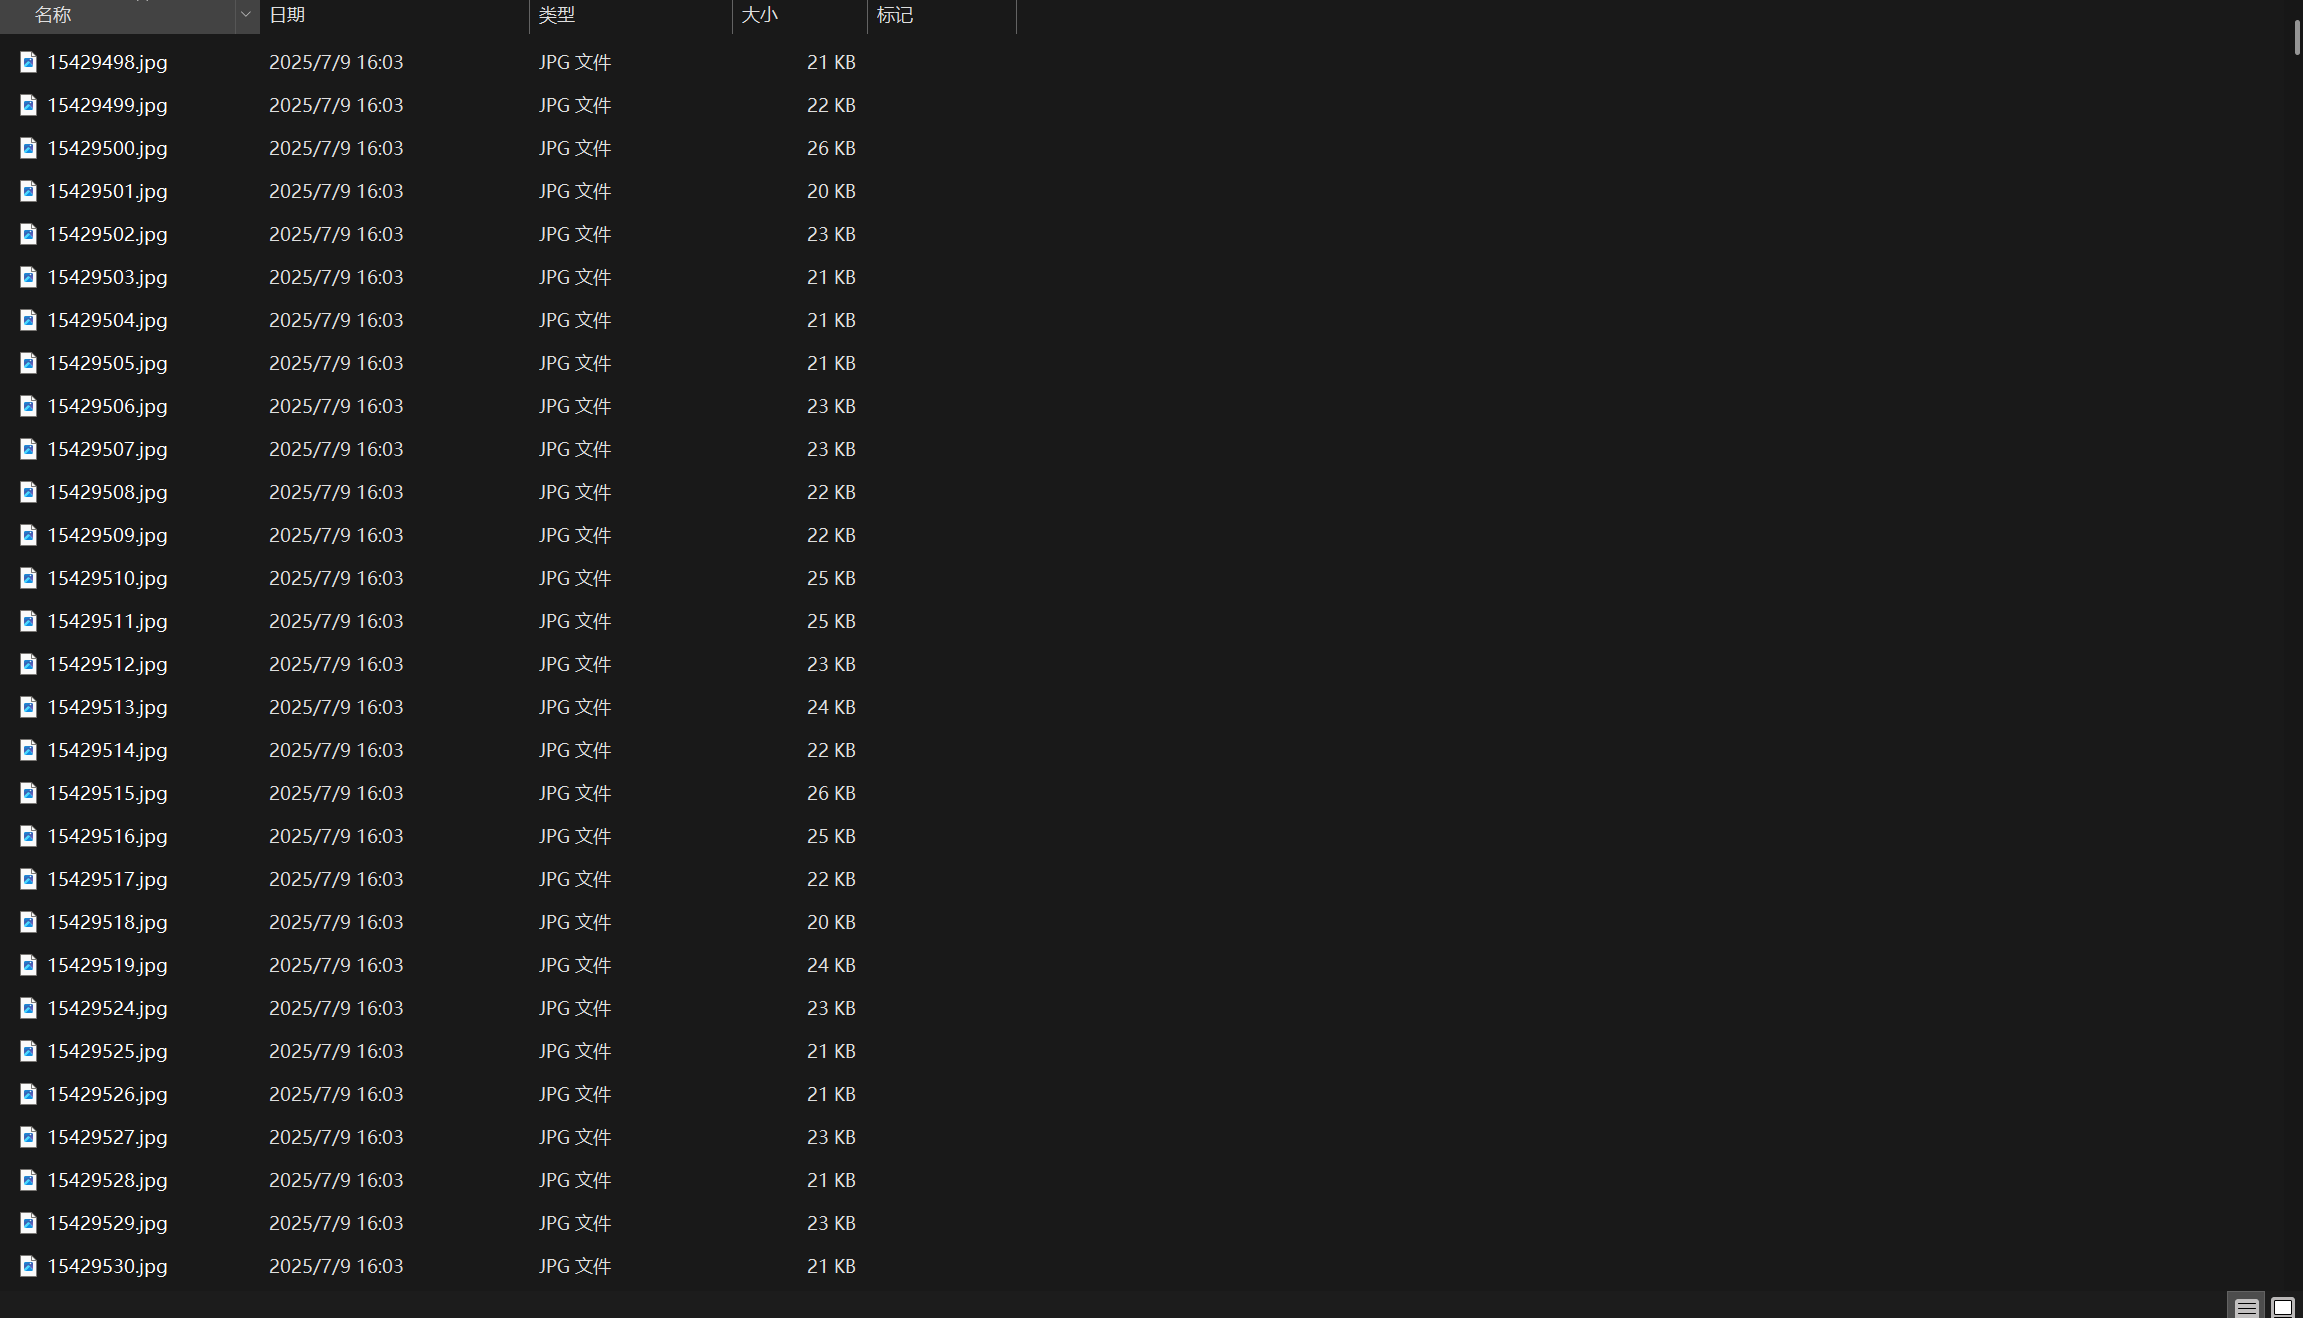Viewport: 2303px width, 1318px height.
Task: Click the file icon of 15429499.jpg
Action: (29, 105)
